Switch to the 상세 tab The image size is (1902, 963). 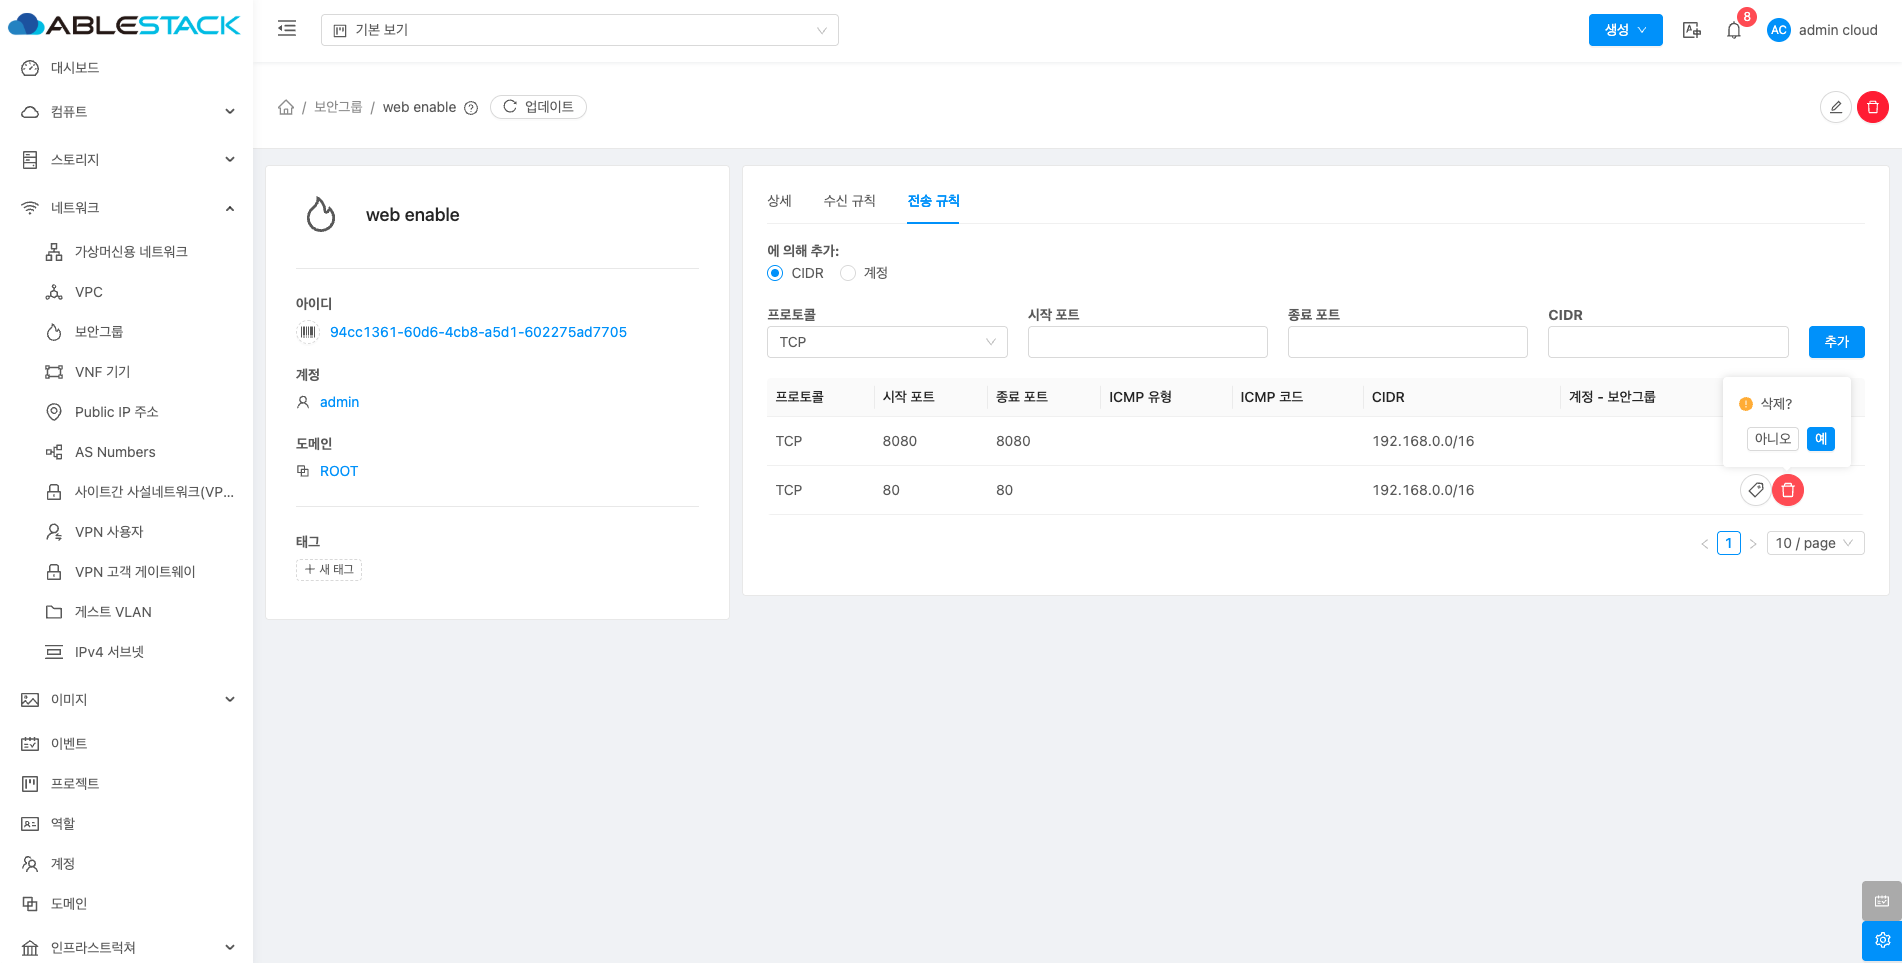click(779, 201)
